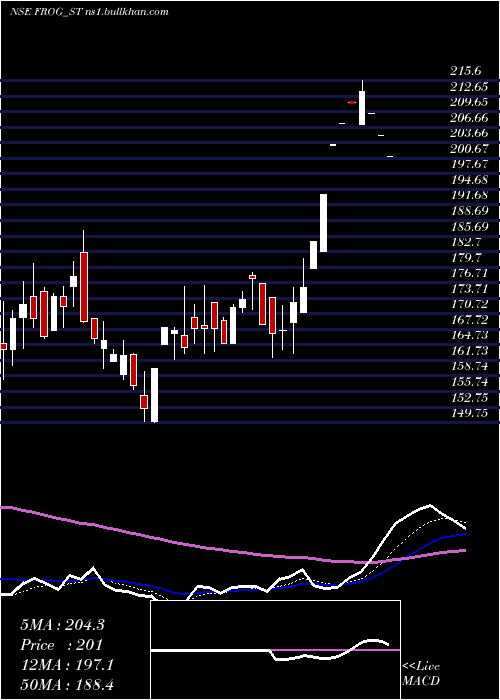Click the Price : 201 readout
The width and height of the screenshot is (500, 700).
(x=61, y=645)
